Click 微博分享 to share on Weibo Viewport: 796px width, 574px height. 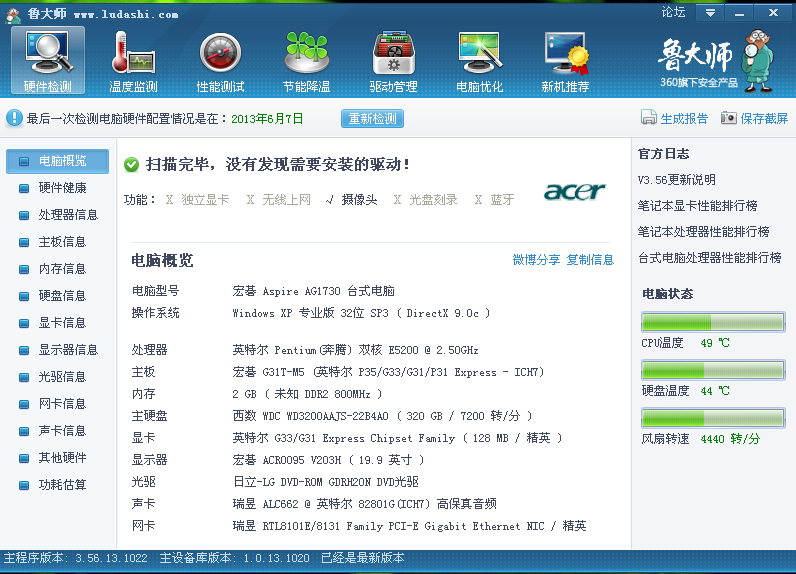(536, 260)
